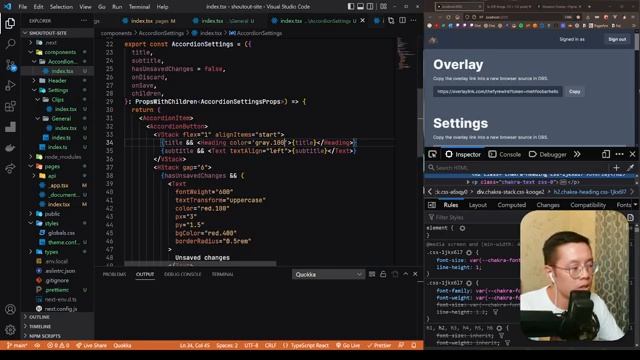Open the Search view in activity bar
Screen dimensions: 640x360
tap(10, 44)
